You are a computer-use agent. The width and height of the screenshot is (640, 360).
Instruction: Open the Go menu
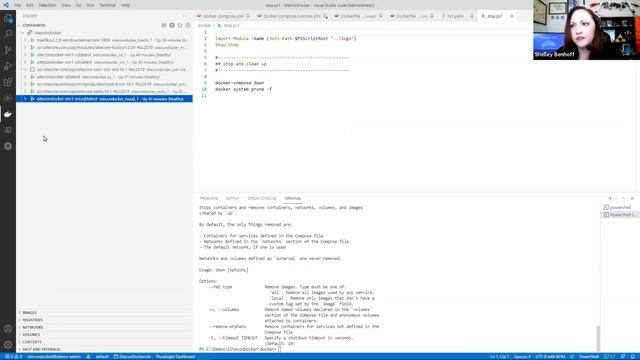point(78,5)
